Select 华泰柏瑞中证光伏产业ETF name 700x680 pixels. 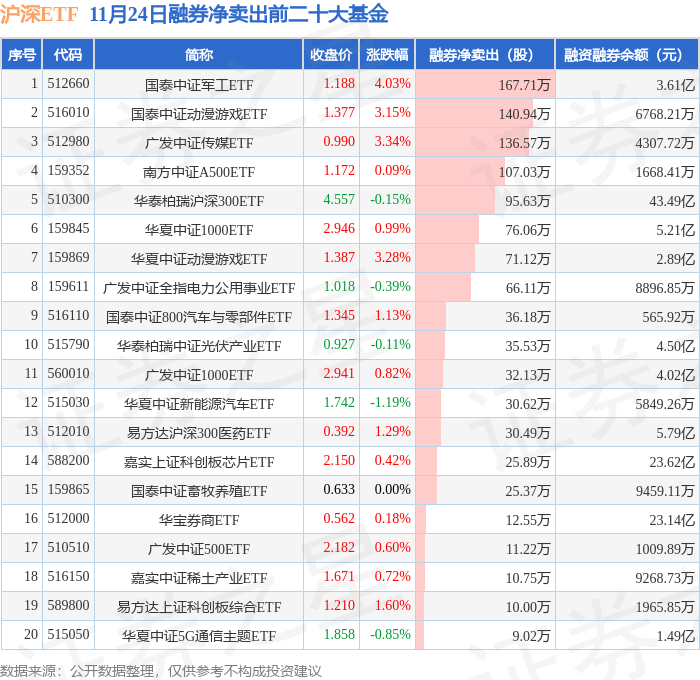coord(199,346)
